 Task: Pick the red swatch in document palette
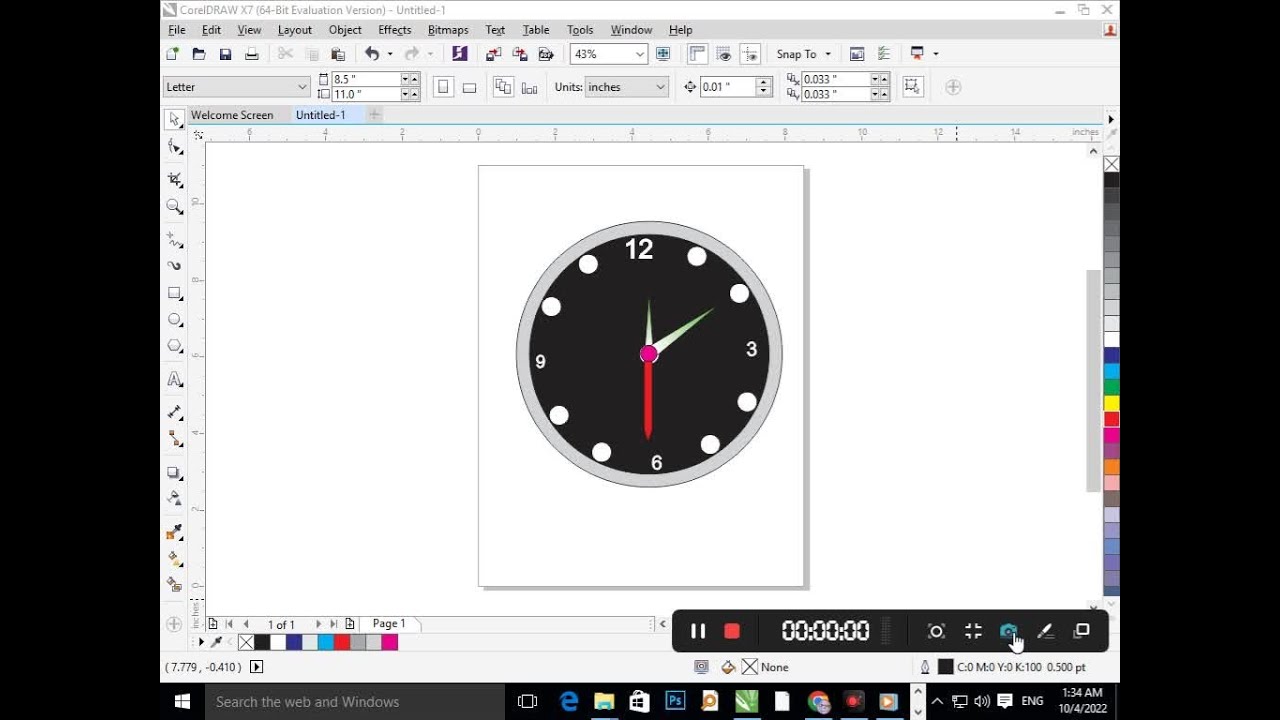[342, 642]
